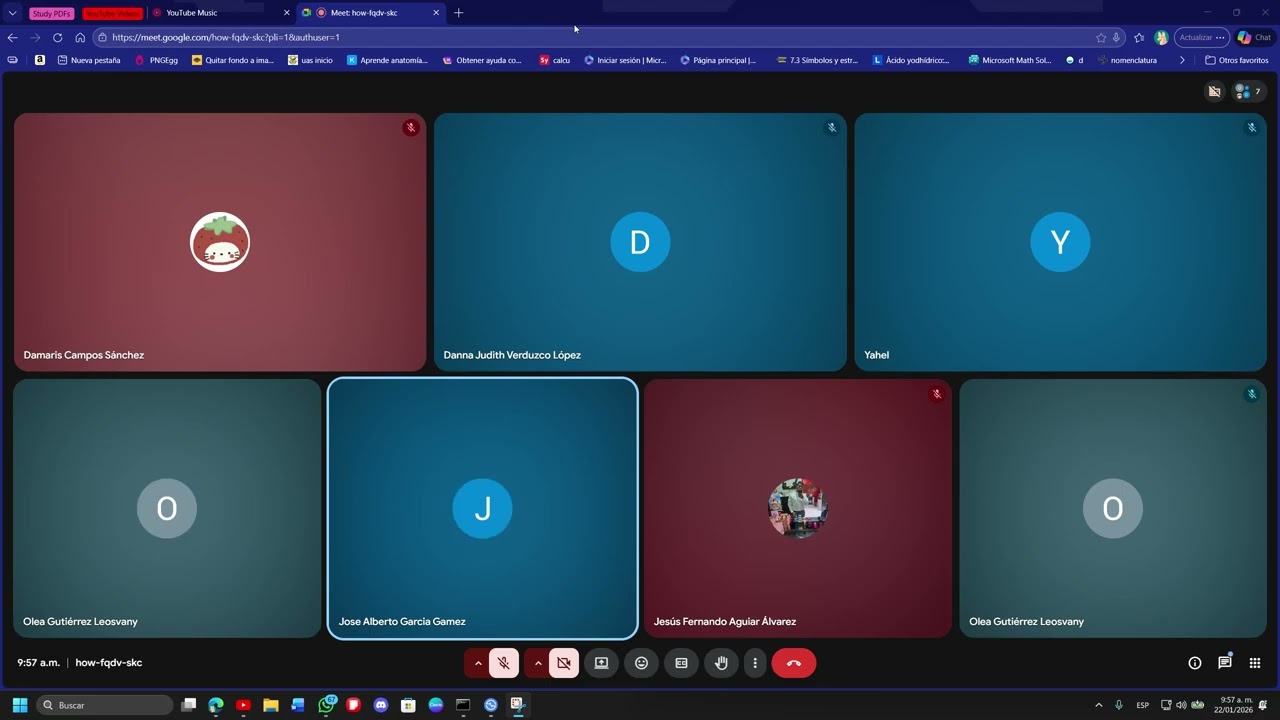Open the chat with everyone panel
The width and height of the screenshot is (1280, 720).
pos(1224,663)
